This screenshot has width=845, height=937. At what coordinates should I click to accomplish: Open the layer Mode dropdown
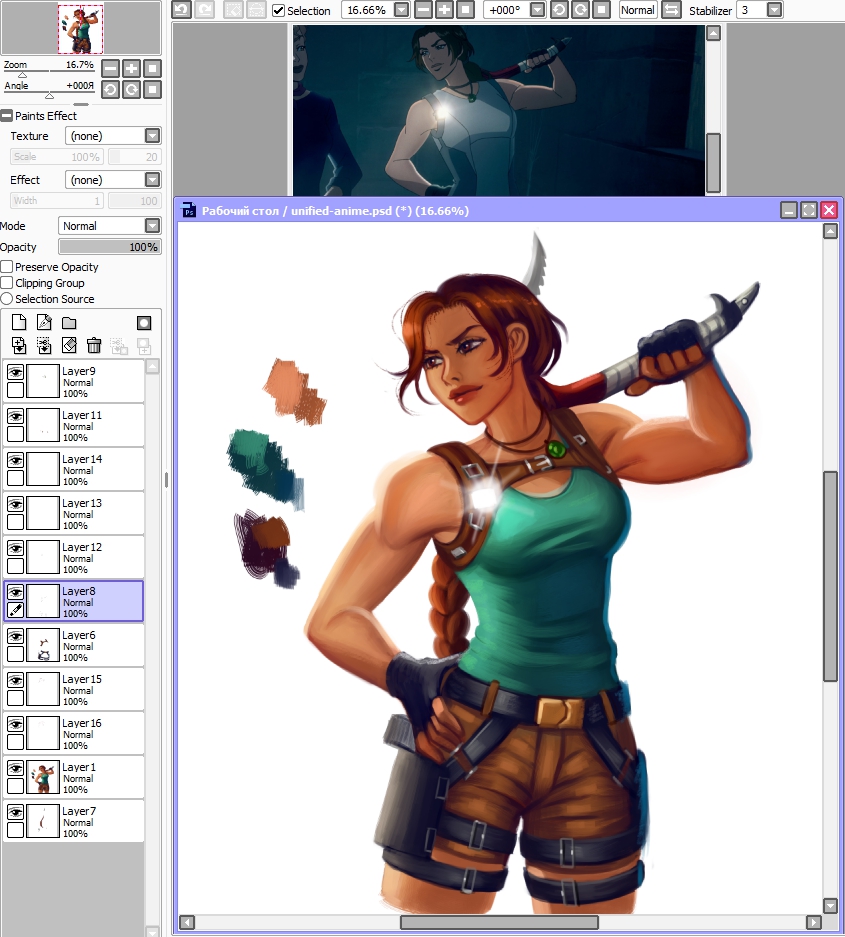click(x=153, y=225)
